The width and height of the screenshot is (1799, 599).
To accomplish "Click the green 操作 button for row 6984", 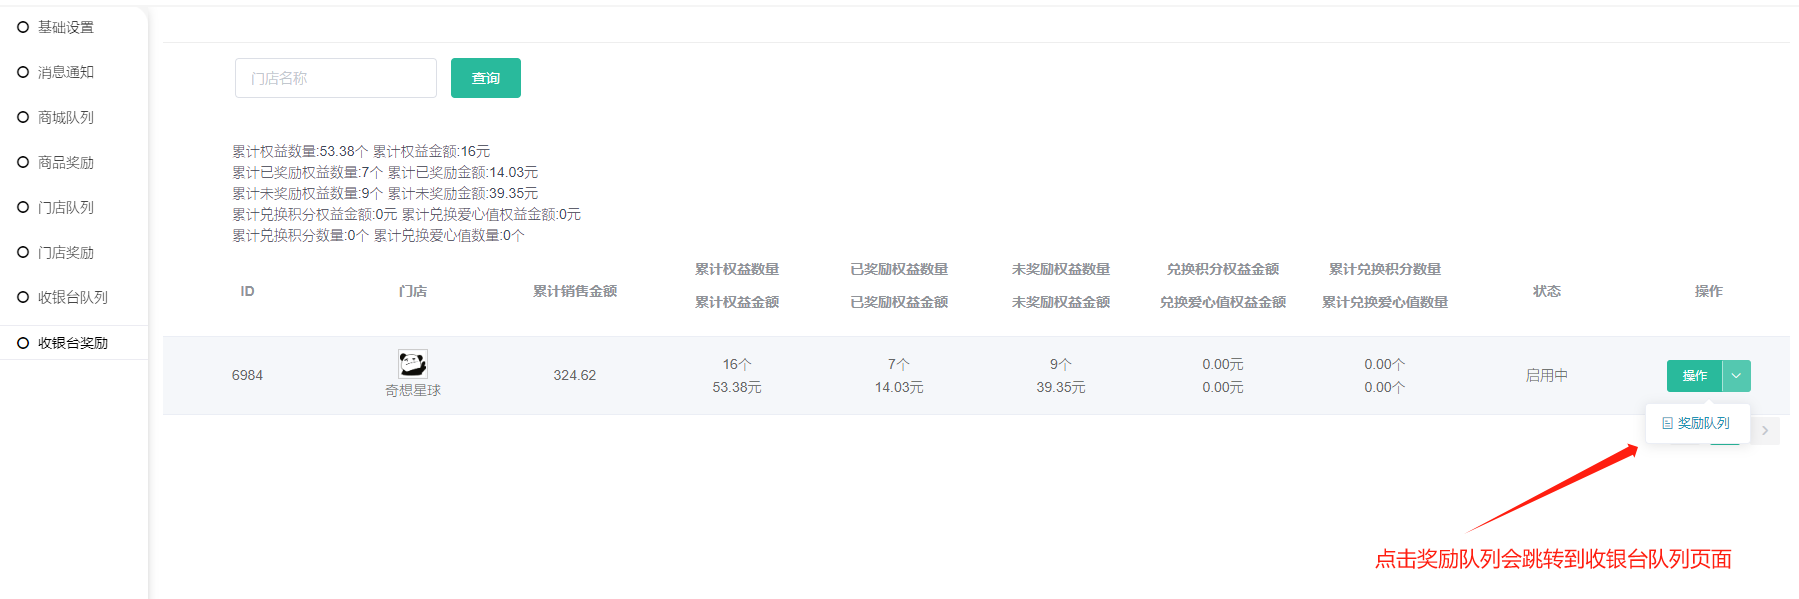I will (1694, 375).
